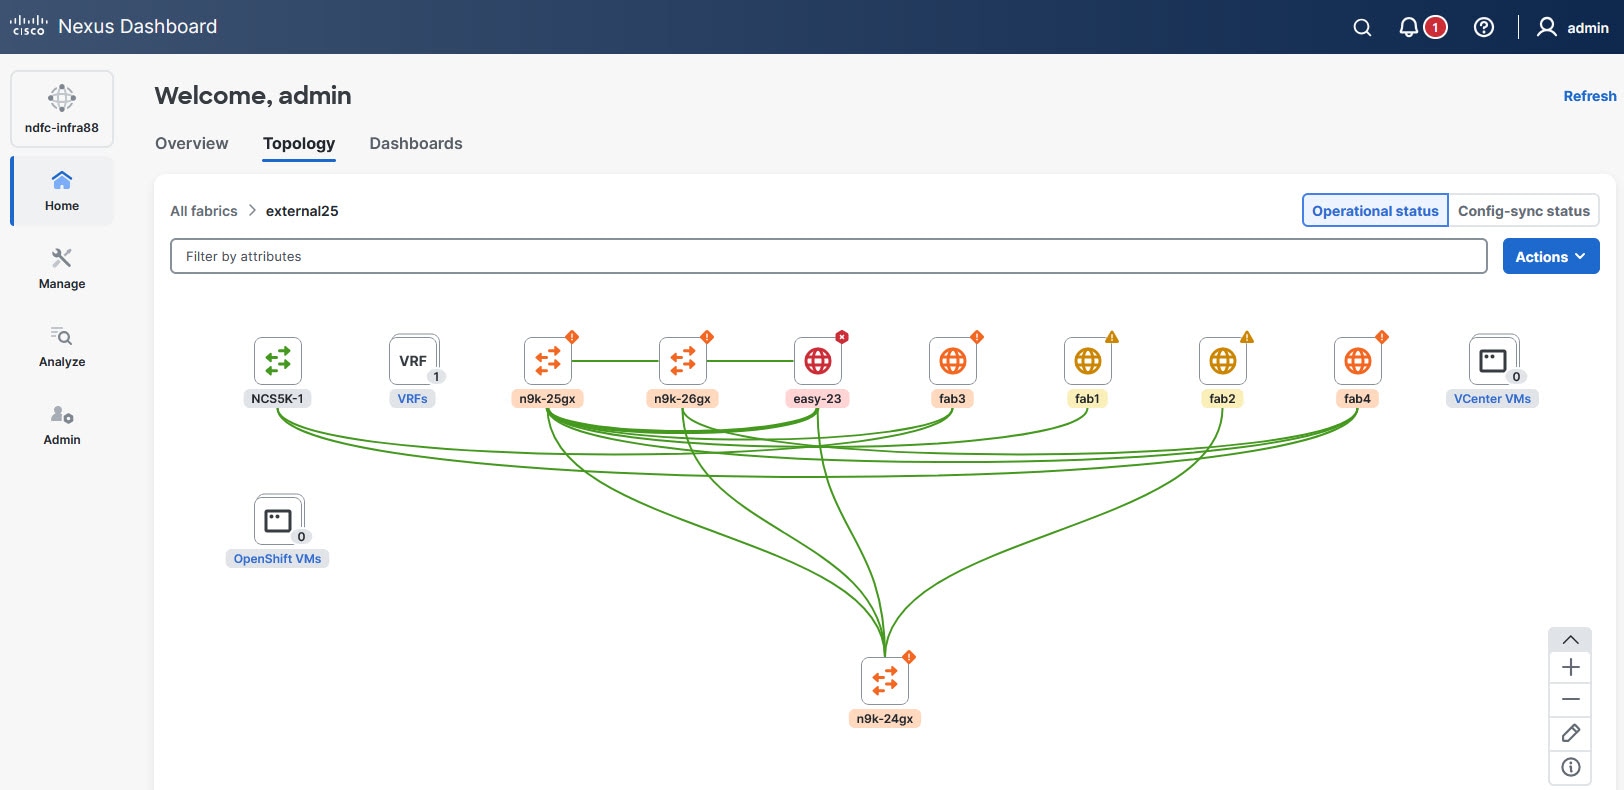Image resolution: width=1624 pixels, height=790 pixels.
Task: Select the NCS5K-1 switch node
Action: pyautogui.click(x=278, y=361)
